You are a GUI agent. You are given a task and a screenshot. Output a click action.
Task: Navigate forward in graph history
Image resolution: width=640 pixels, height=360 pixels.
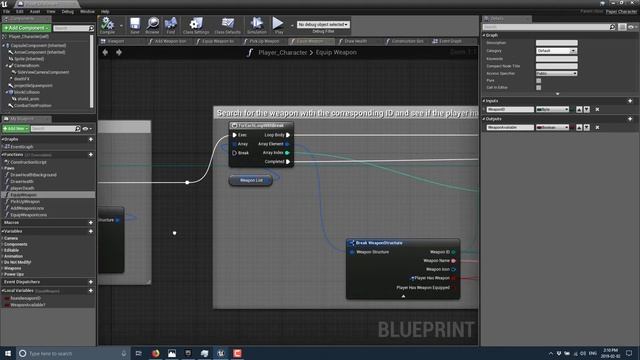tap(119, 52)
